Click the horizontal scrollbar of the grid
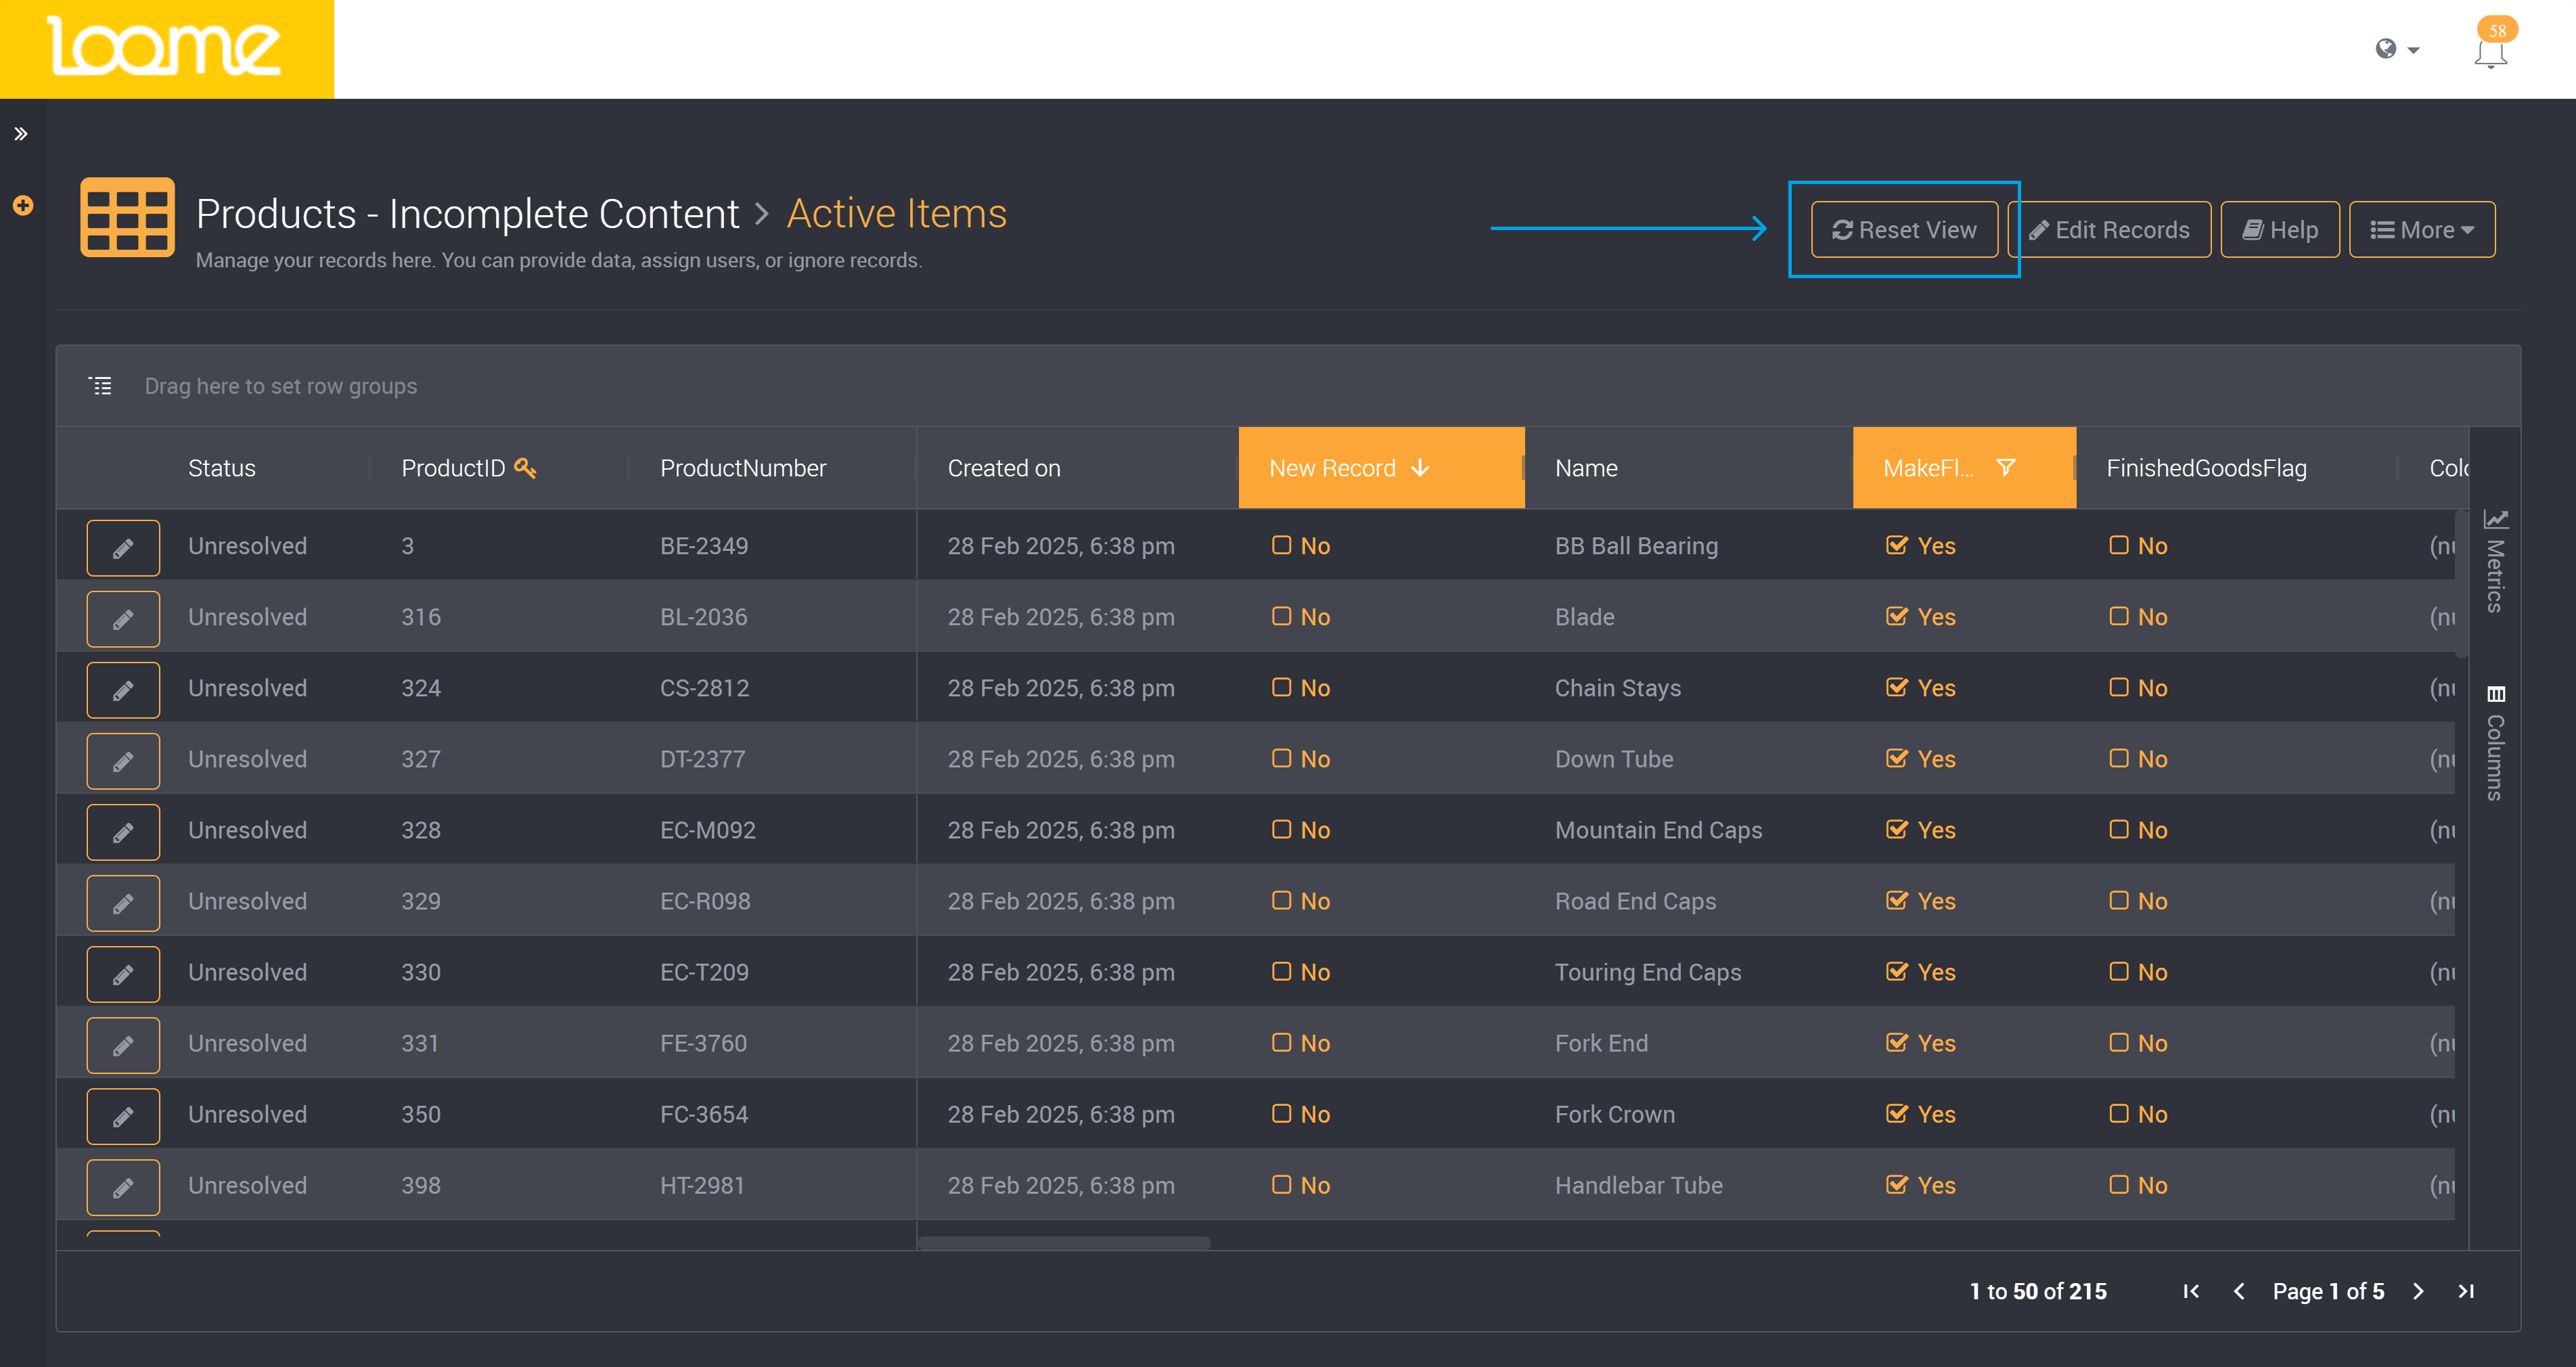 click(1064, 1242)
